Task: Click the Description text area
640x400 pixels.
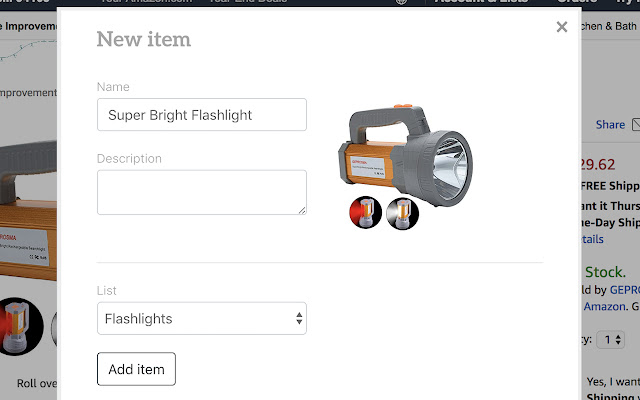Action: point(201,192)
